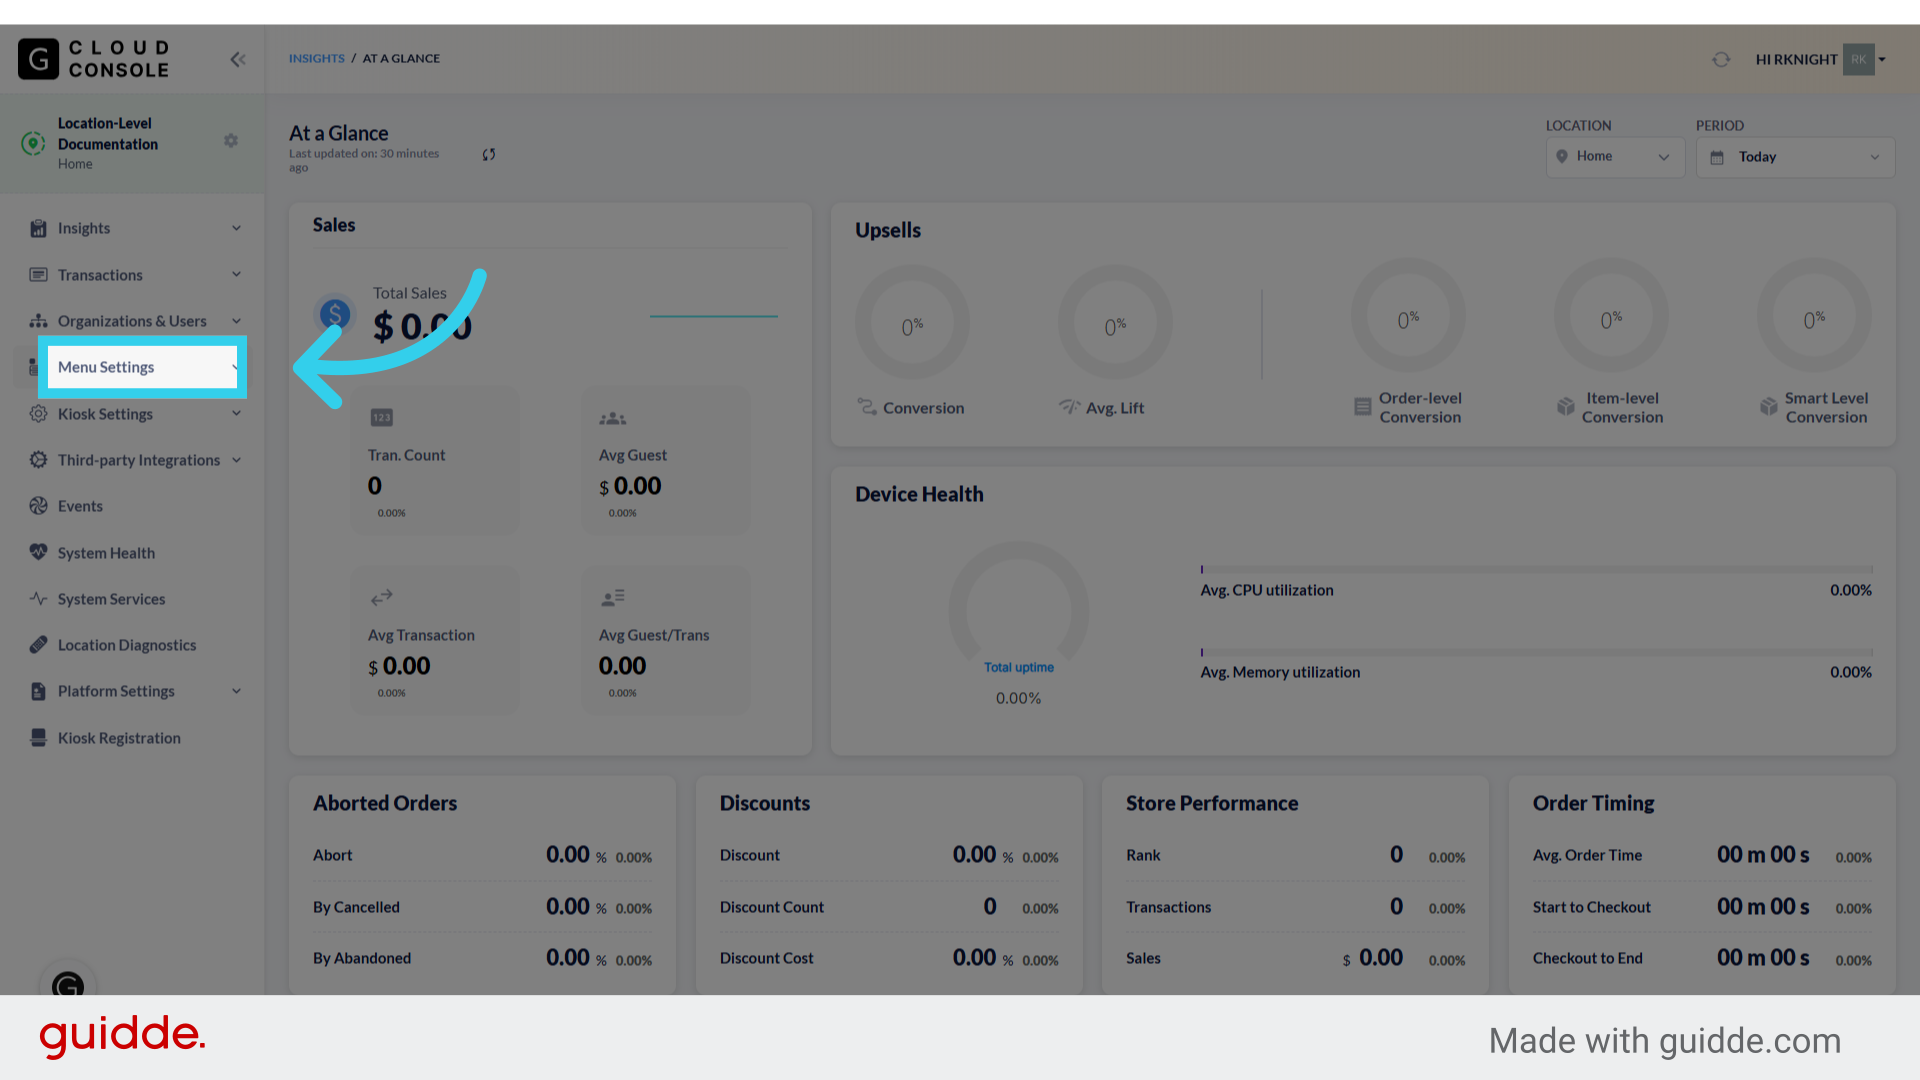Screen dimensions: 1920x1080
Task: Click the Cloud Console logo
Action: point(94,59)
